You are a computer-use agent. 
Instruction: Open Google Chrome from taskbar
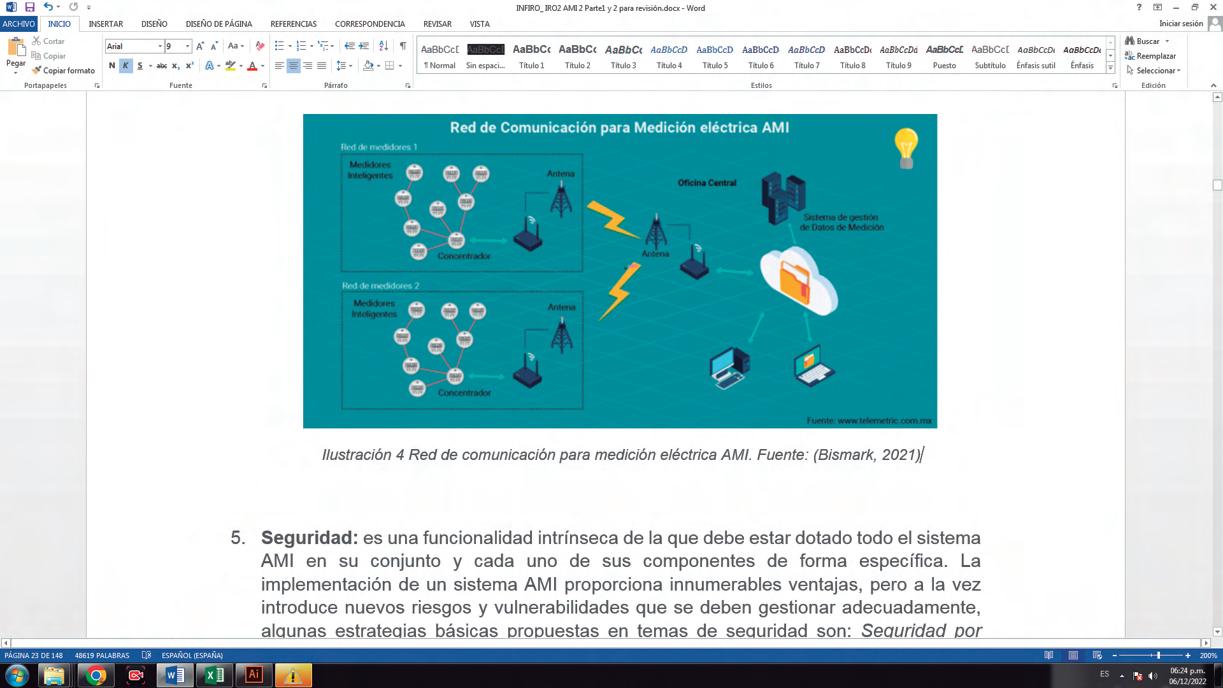point(95,676)
